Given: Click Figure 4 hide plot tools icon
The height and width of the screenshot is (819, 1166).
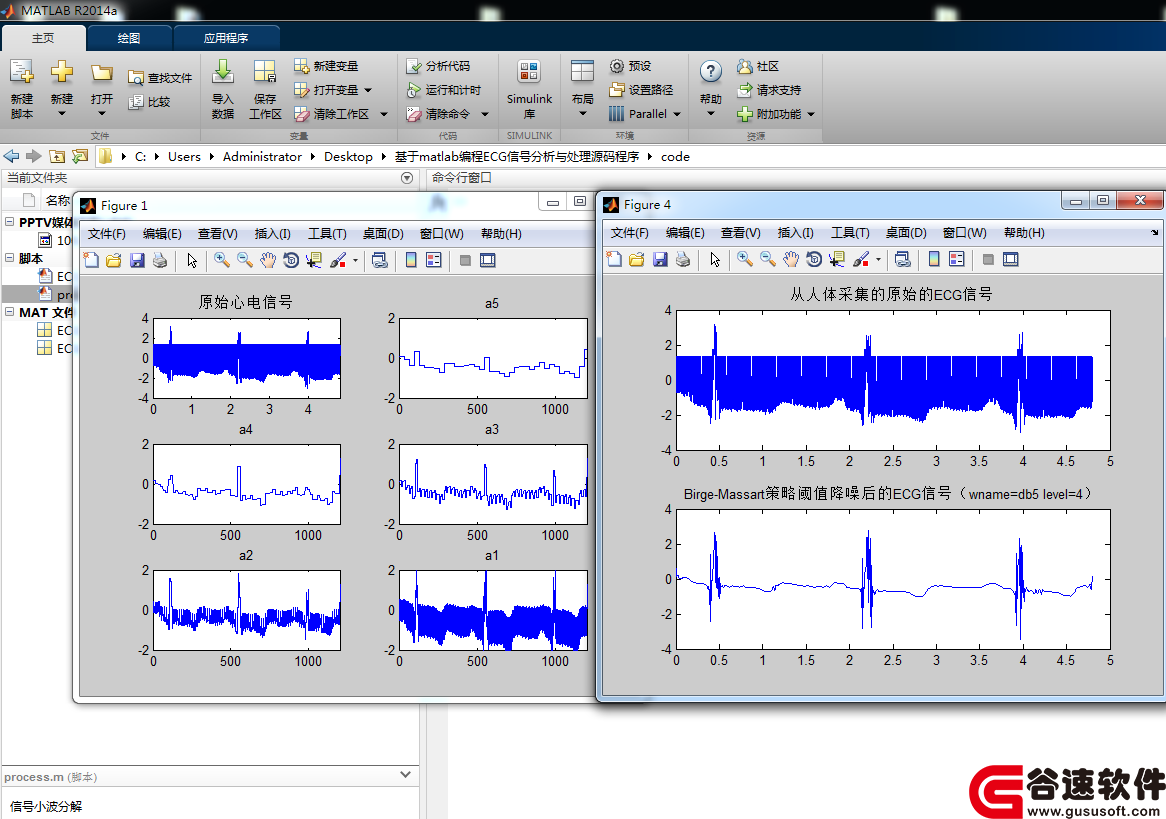Looking at the screenshot, I should [x=988, y=260].
